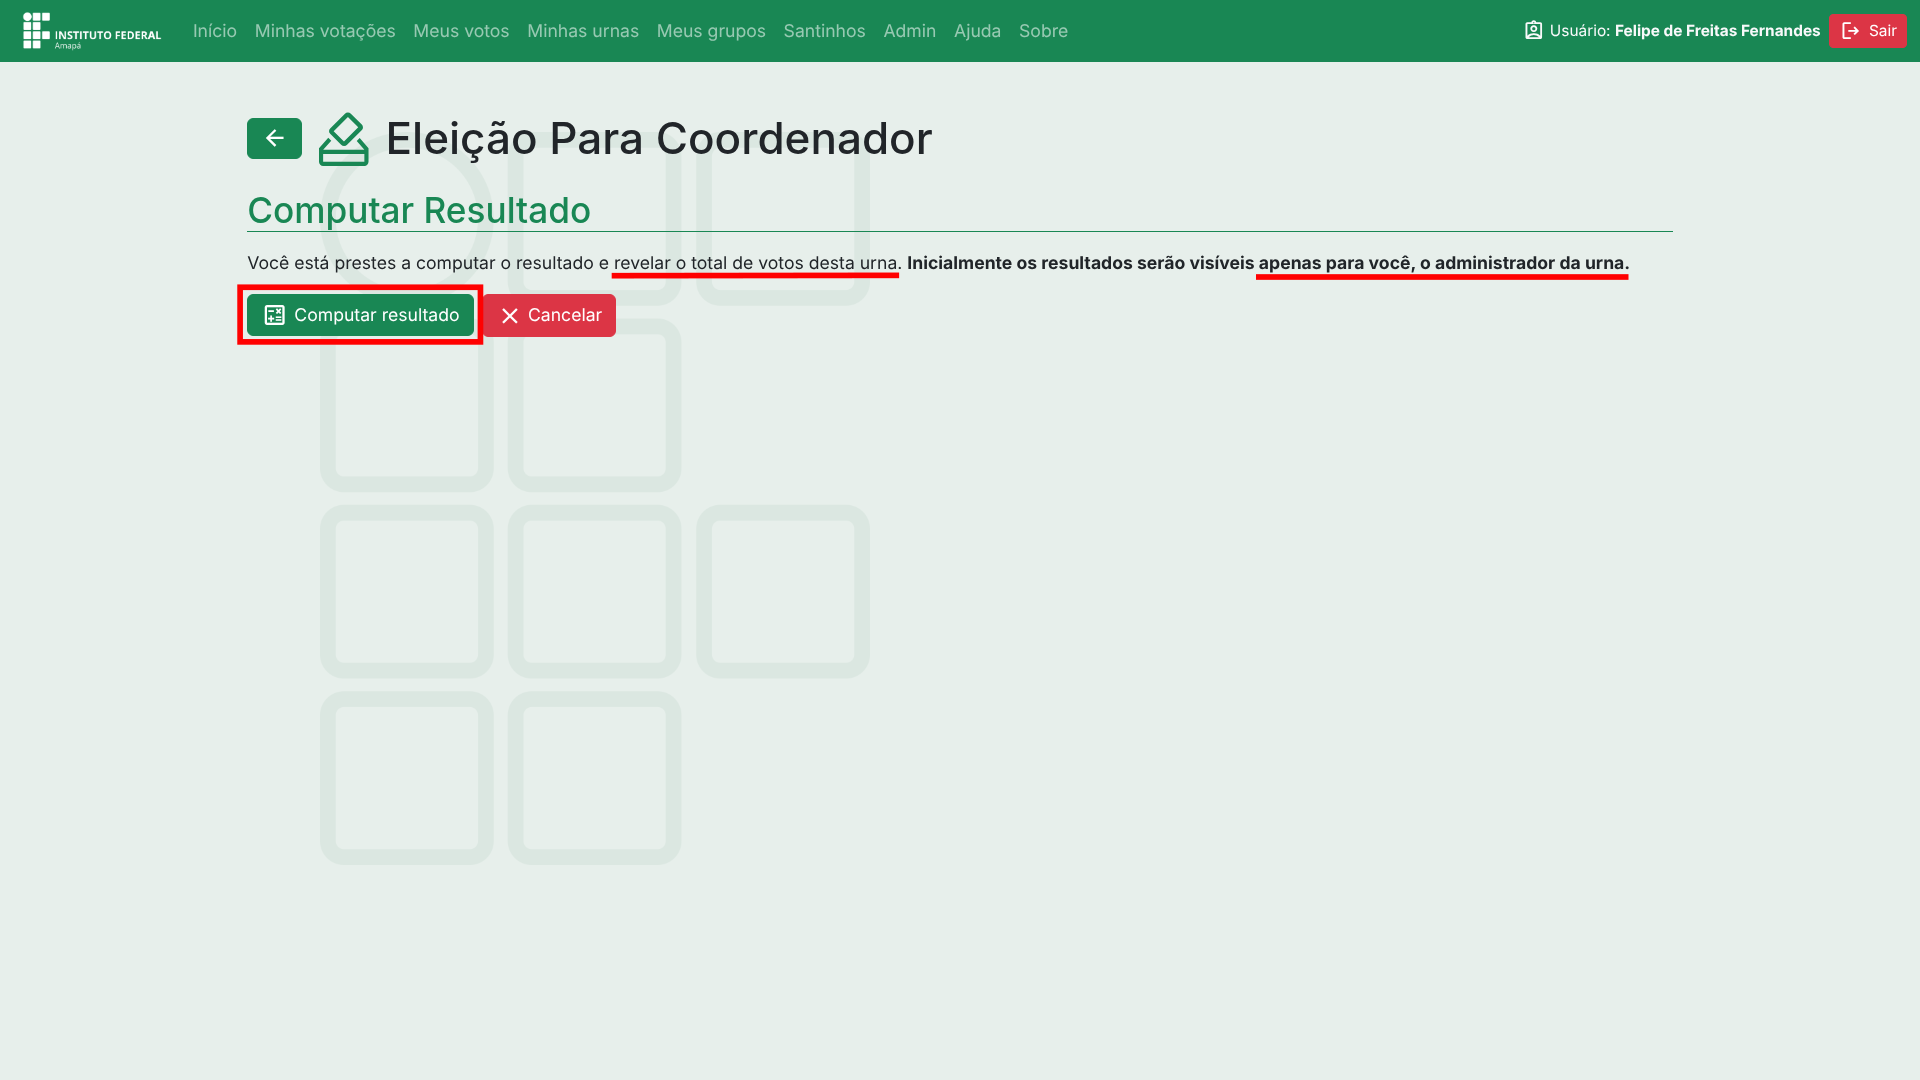The height and width of the screenshot is (1080, 1920).
Task: Open the Meus votos page
Action: [x=461, y=31]
